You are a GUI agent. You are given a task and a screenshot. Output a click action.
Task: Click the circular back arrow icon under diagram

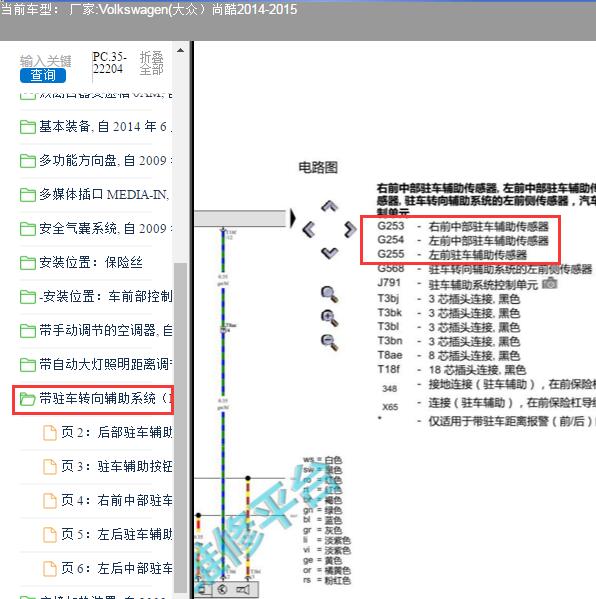click(x=222, y=589)
